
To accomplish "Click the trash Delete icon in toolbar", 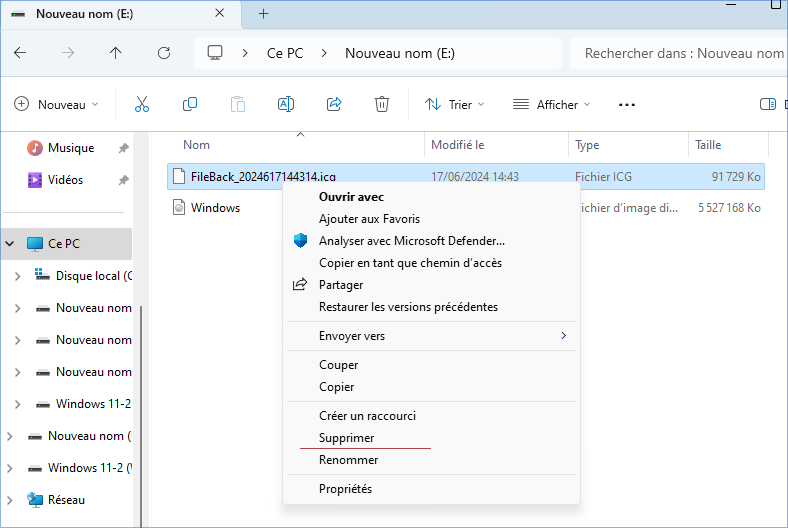I will pyautogui.click(x=382, y=104).
